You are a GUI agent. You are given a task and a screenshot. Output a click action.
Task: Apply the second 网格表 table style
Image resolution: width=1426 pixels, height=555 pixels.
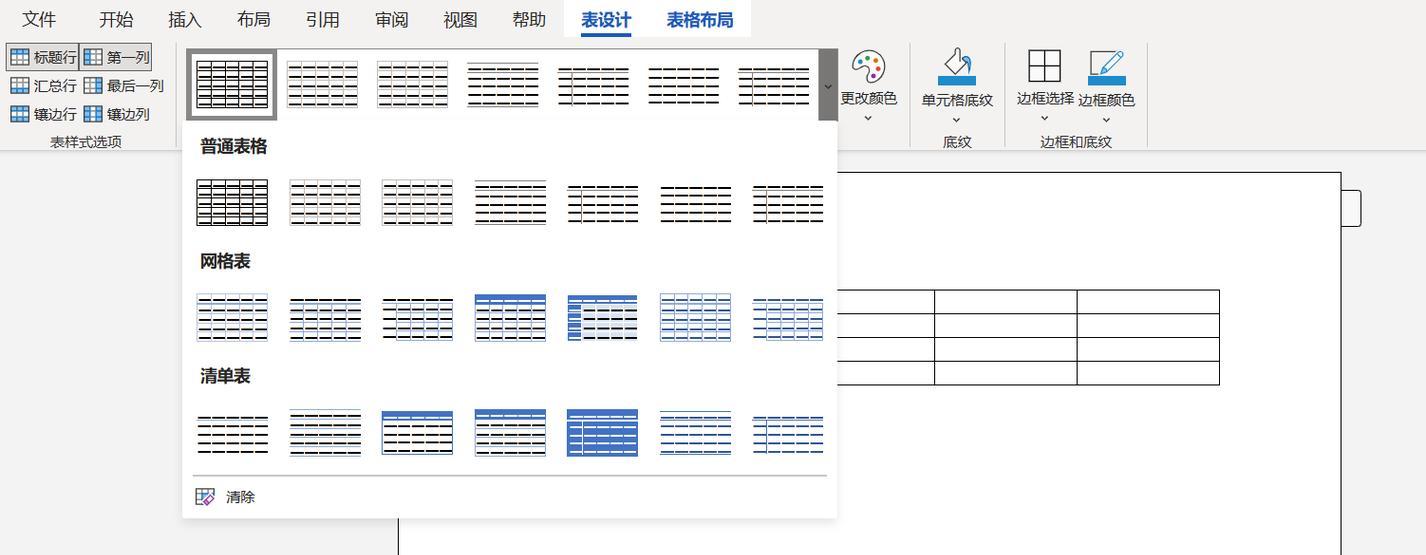[325, 318]
